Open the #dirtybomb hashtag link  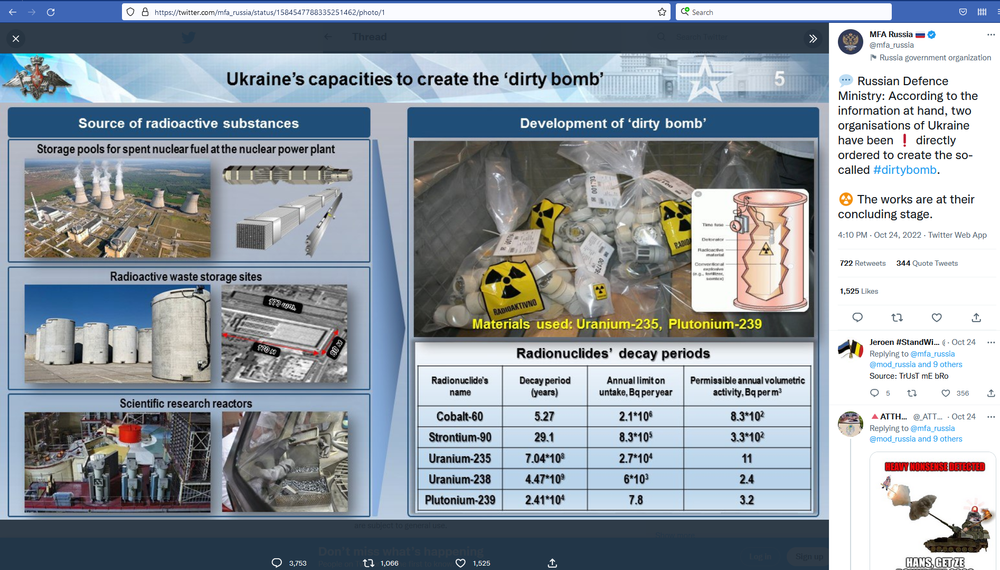905,170
